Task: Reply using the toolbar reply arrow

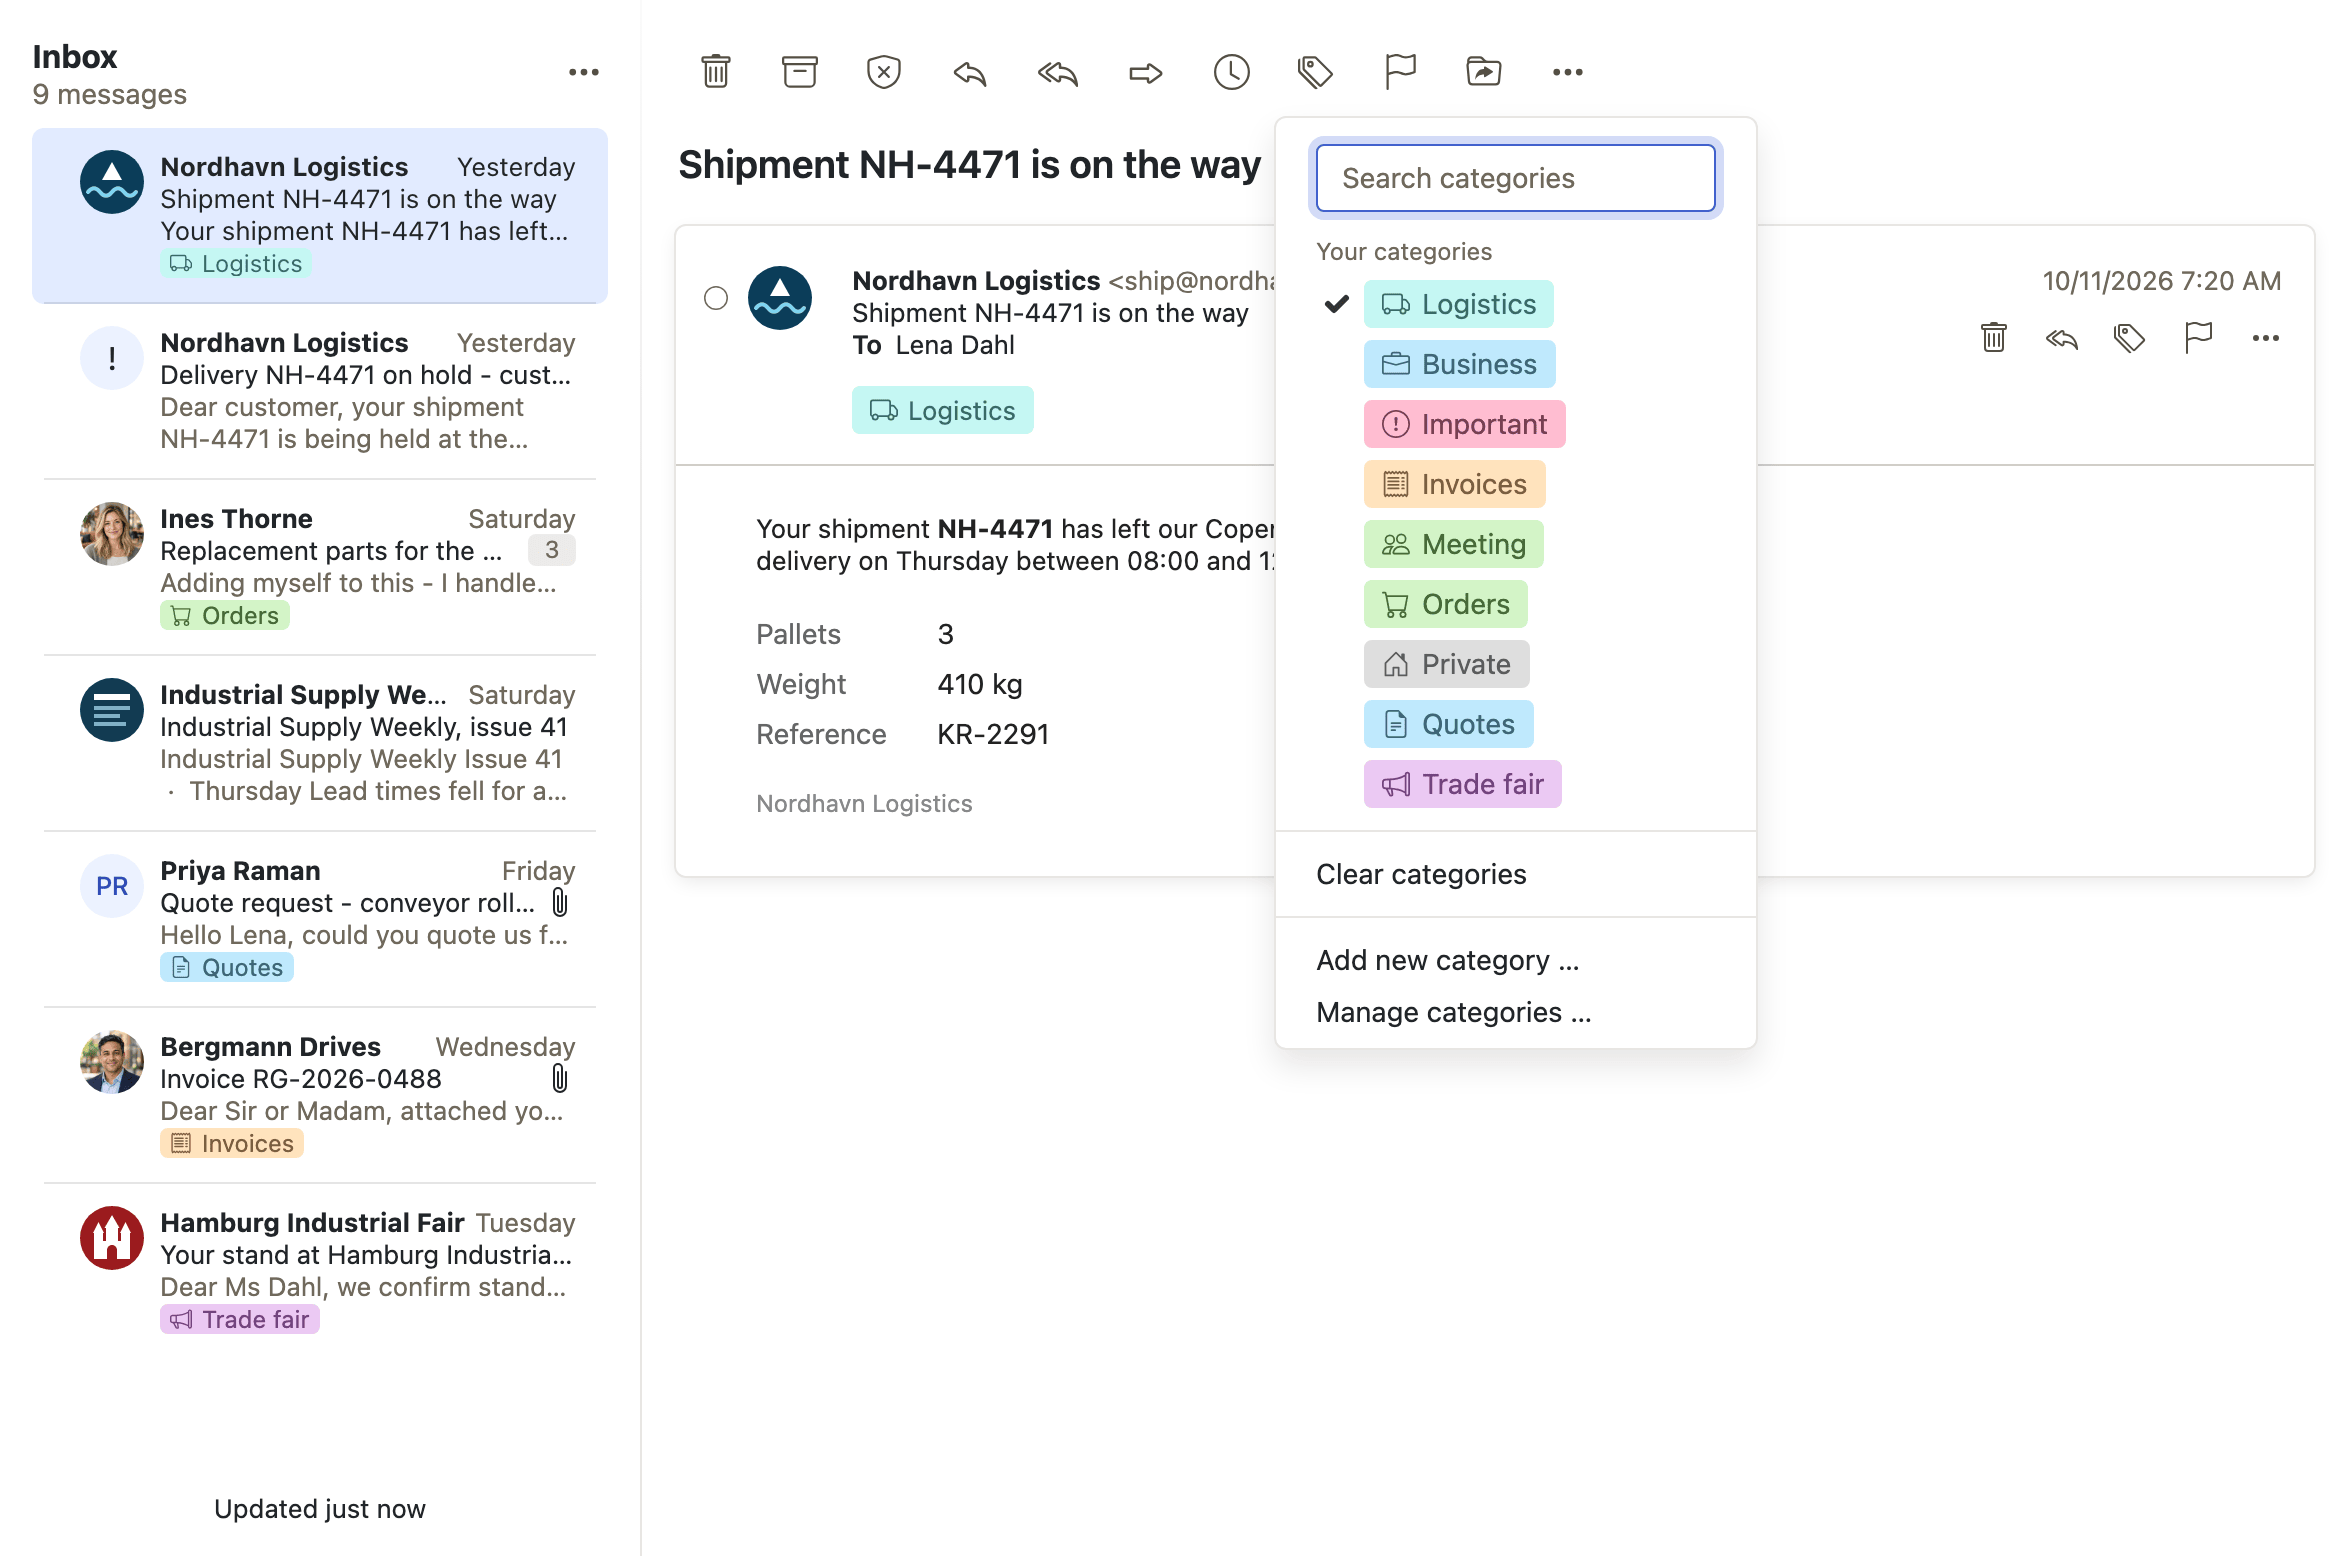Action: click(970, 72)
